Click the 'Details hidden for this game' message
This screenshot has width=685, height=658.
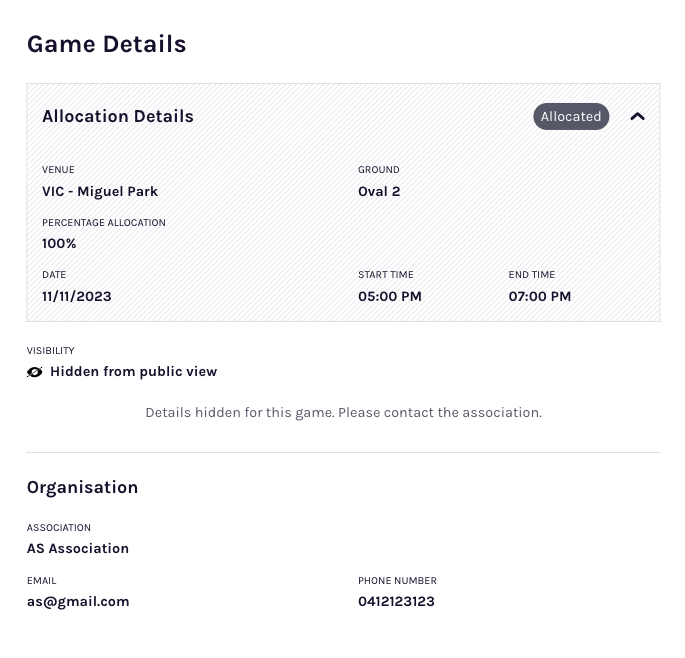(343, 412)
